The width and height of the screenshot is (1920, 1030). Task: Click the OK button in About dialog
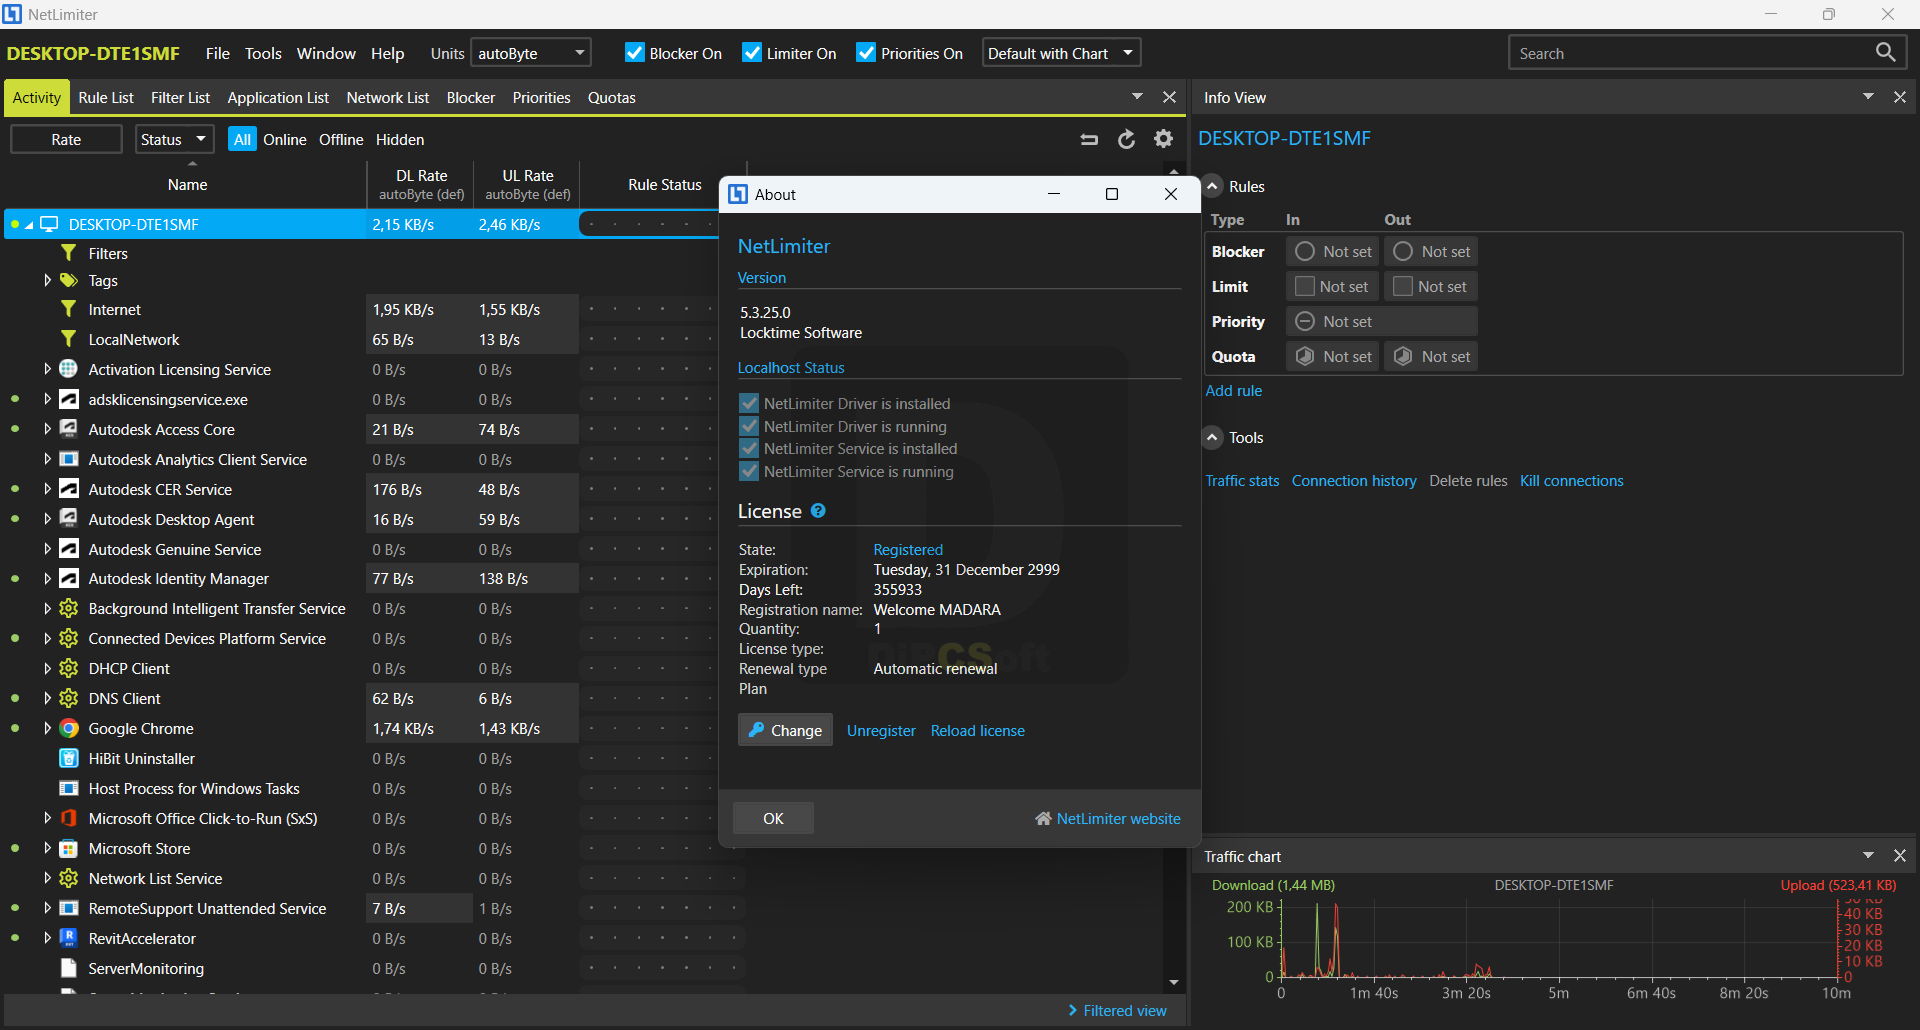point(773,818)
